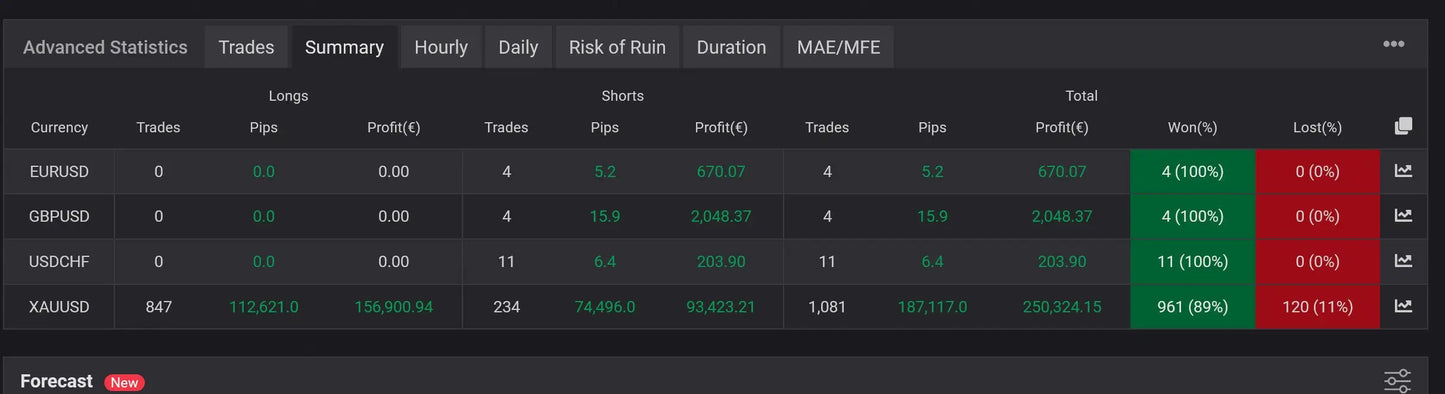1445x394 pixels.
Task: Open the three-dot more options menu
Action: (1393, 44)
